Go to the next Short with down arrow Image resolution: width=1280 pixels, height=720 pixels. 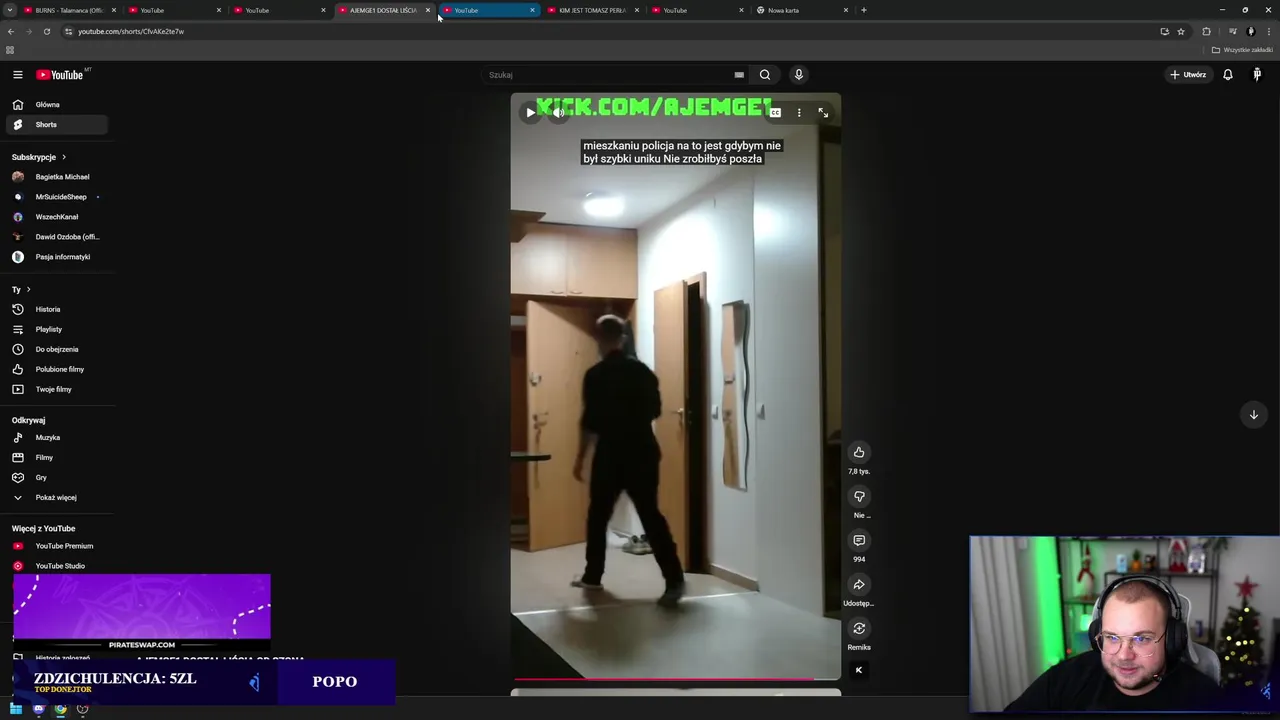(1253, 415)
